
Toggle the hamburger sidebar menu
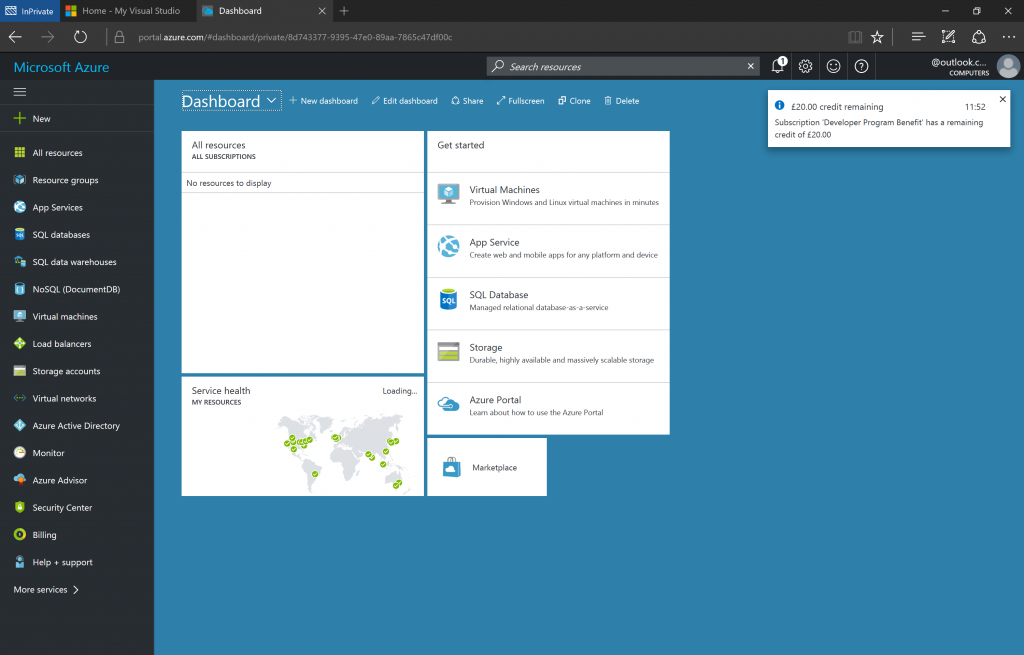coord(20,91)
